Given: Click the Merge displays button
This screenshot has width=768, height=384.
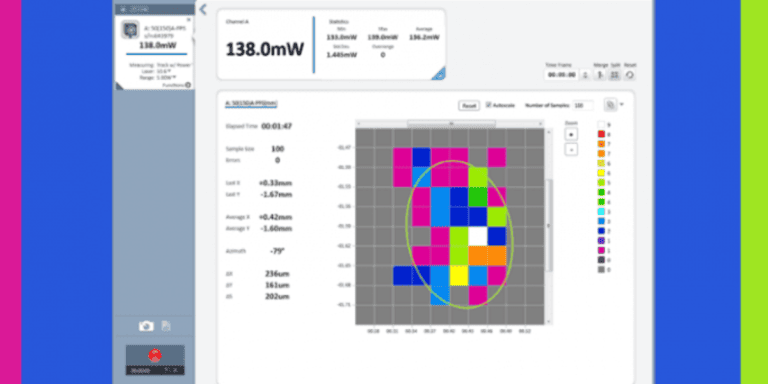Looking at the screenshot, I should click(600, 75).
